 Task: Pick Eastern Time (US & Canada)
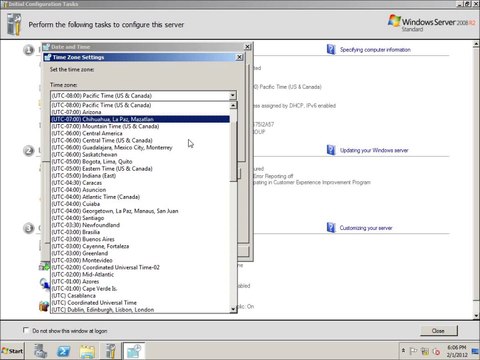click(140, 168)
